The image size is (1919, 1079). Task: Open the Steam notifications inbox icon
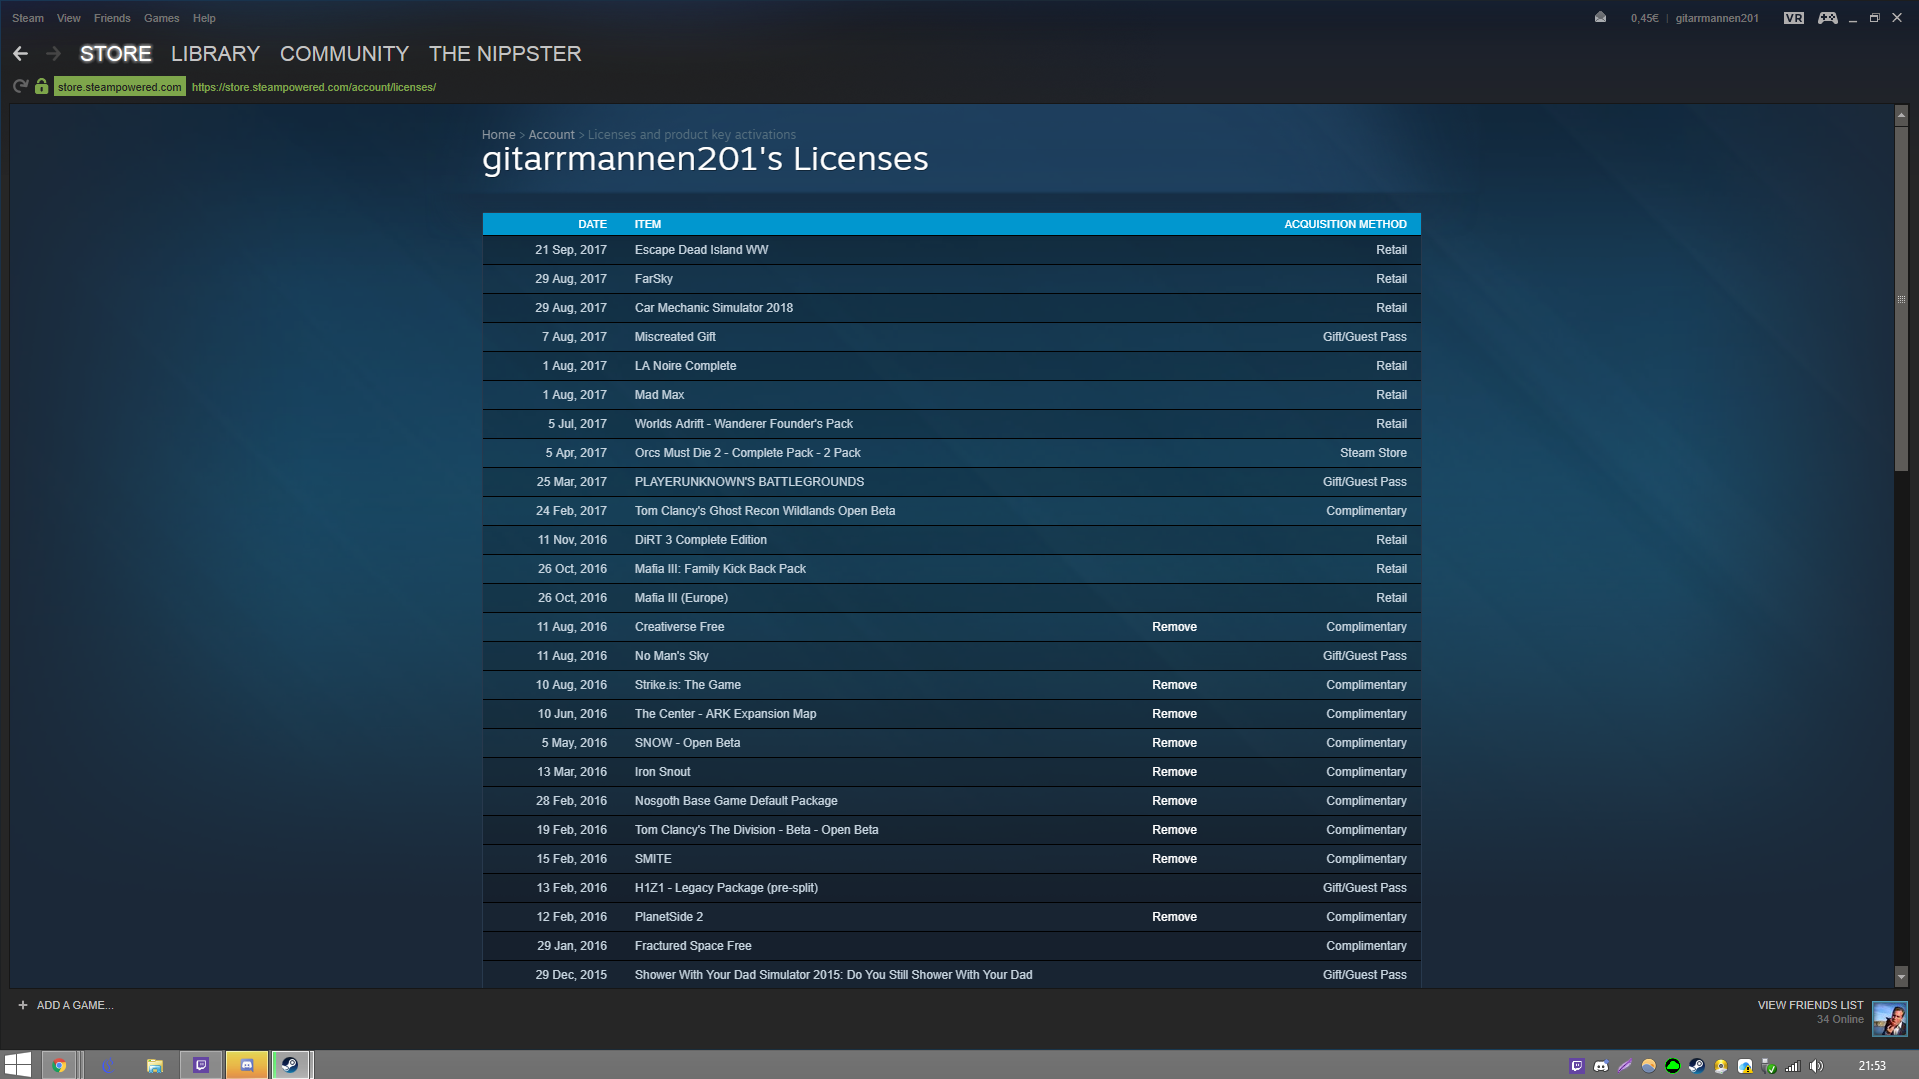pos(1600,17)
